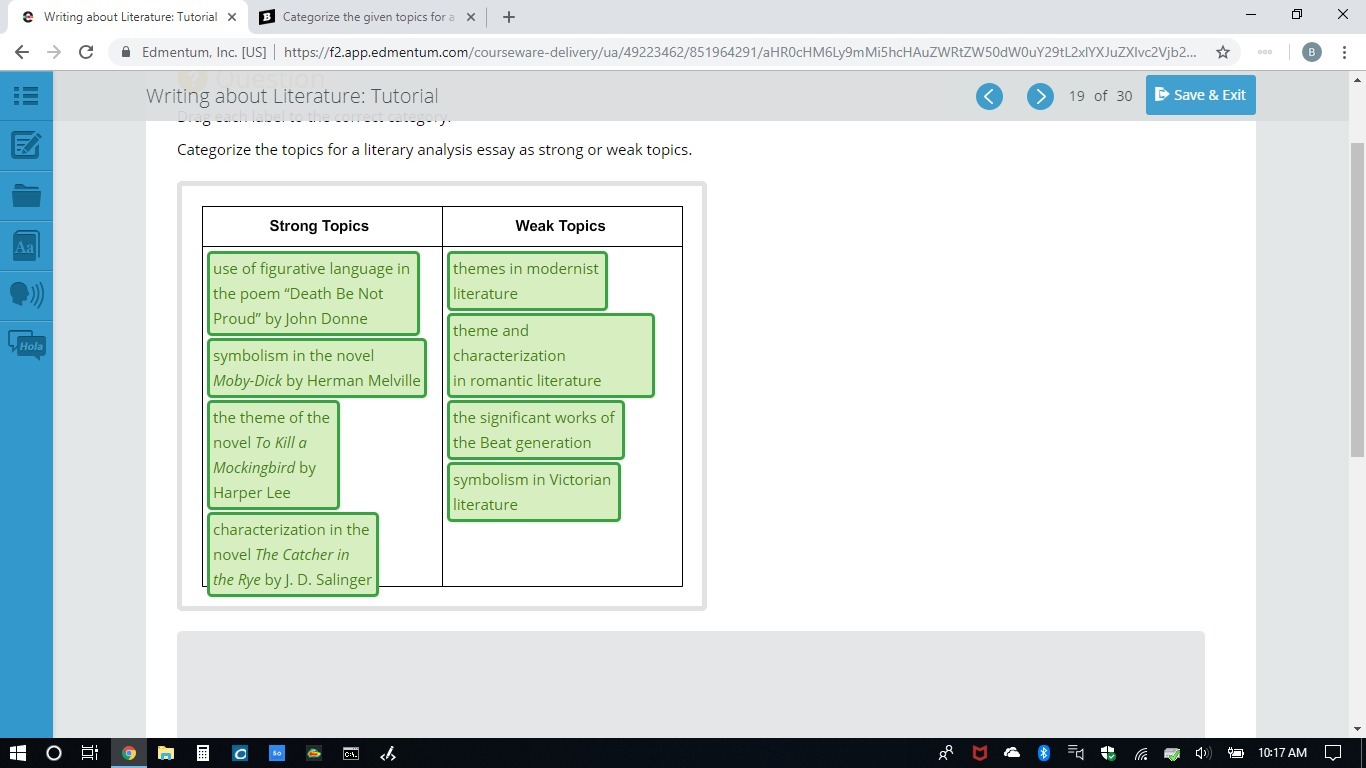Open the Chrome profile B avatar

[x=1312, y=52]
